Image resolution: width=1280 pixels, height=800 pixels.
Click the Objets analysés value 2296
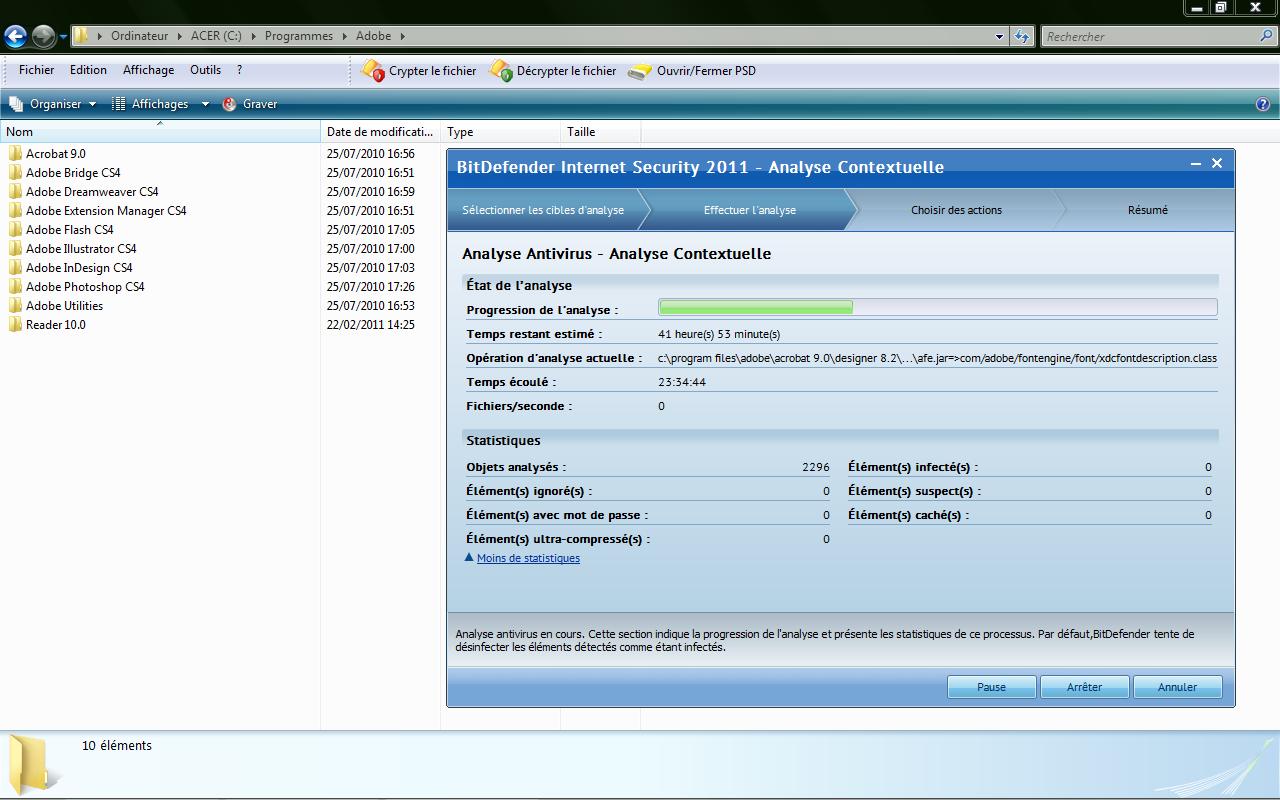click(x=816, y=467)
